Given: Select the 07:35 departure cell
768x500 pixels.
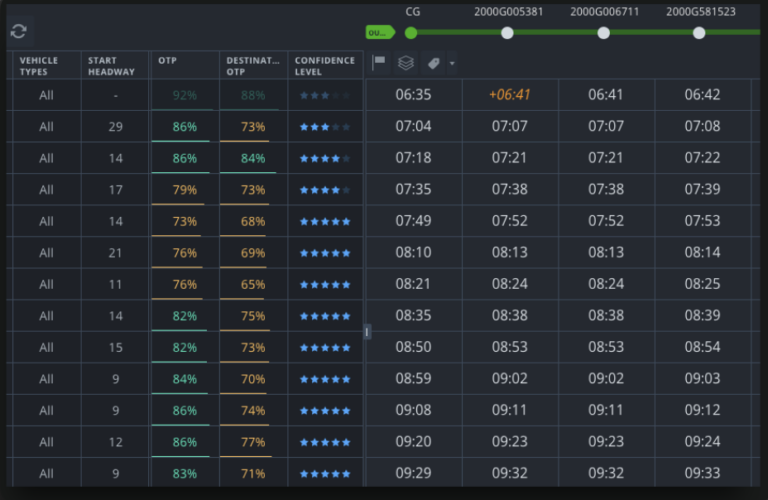Looking at the screenshot, I should (x=413, y=189).
